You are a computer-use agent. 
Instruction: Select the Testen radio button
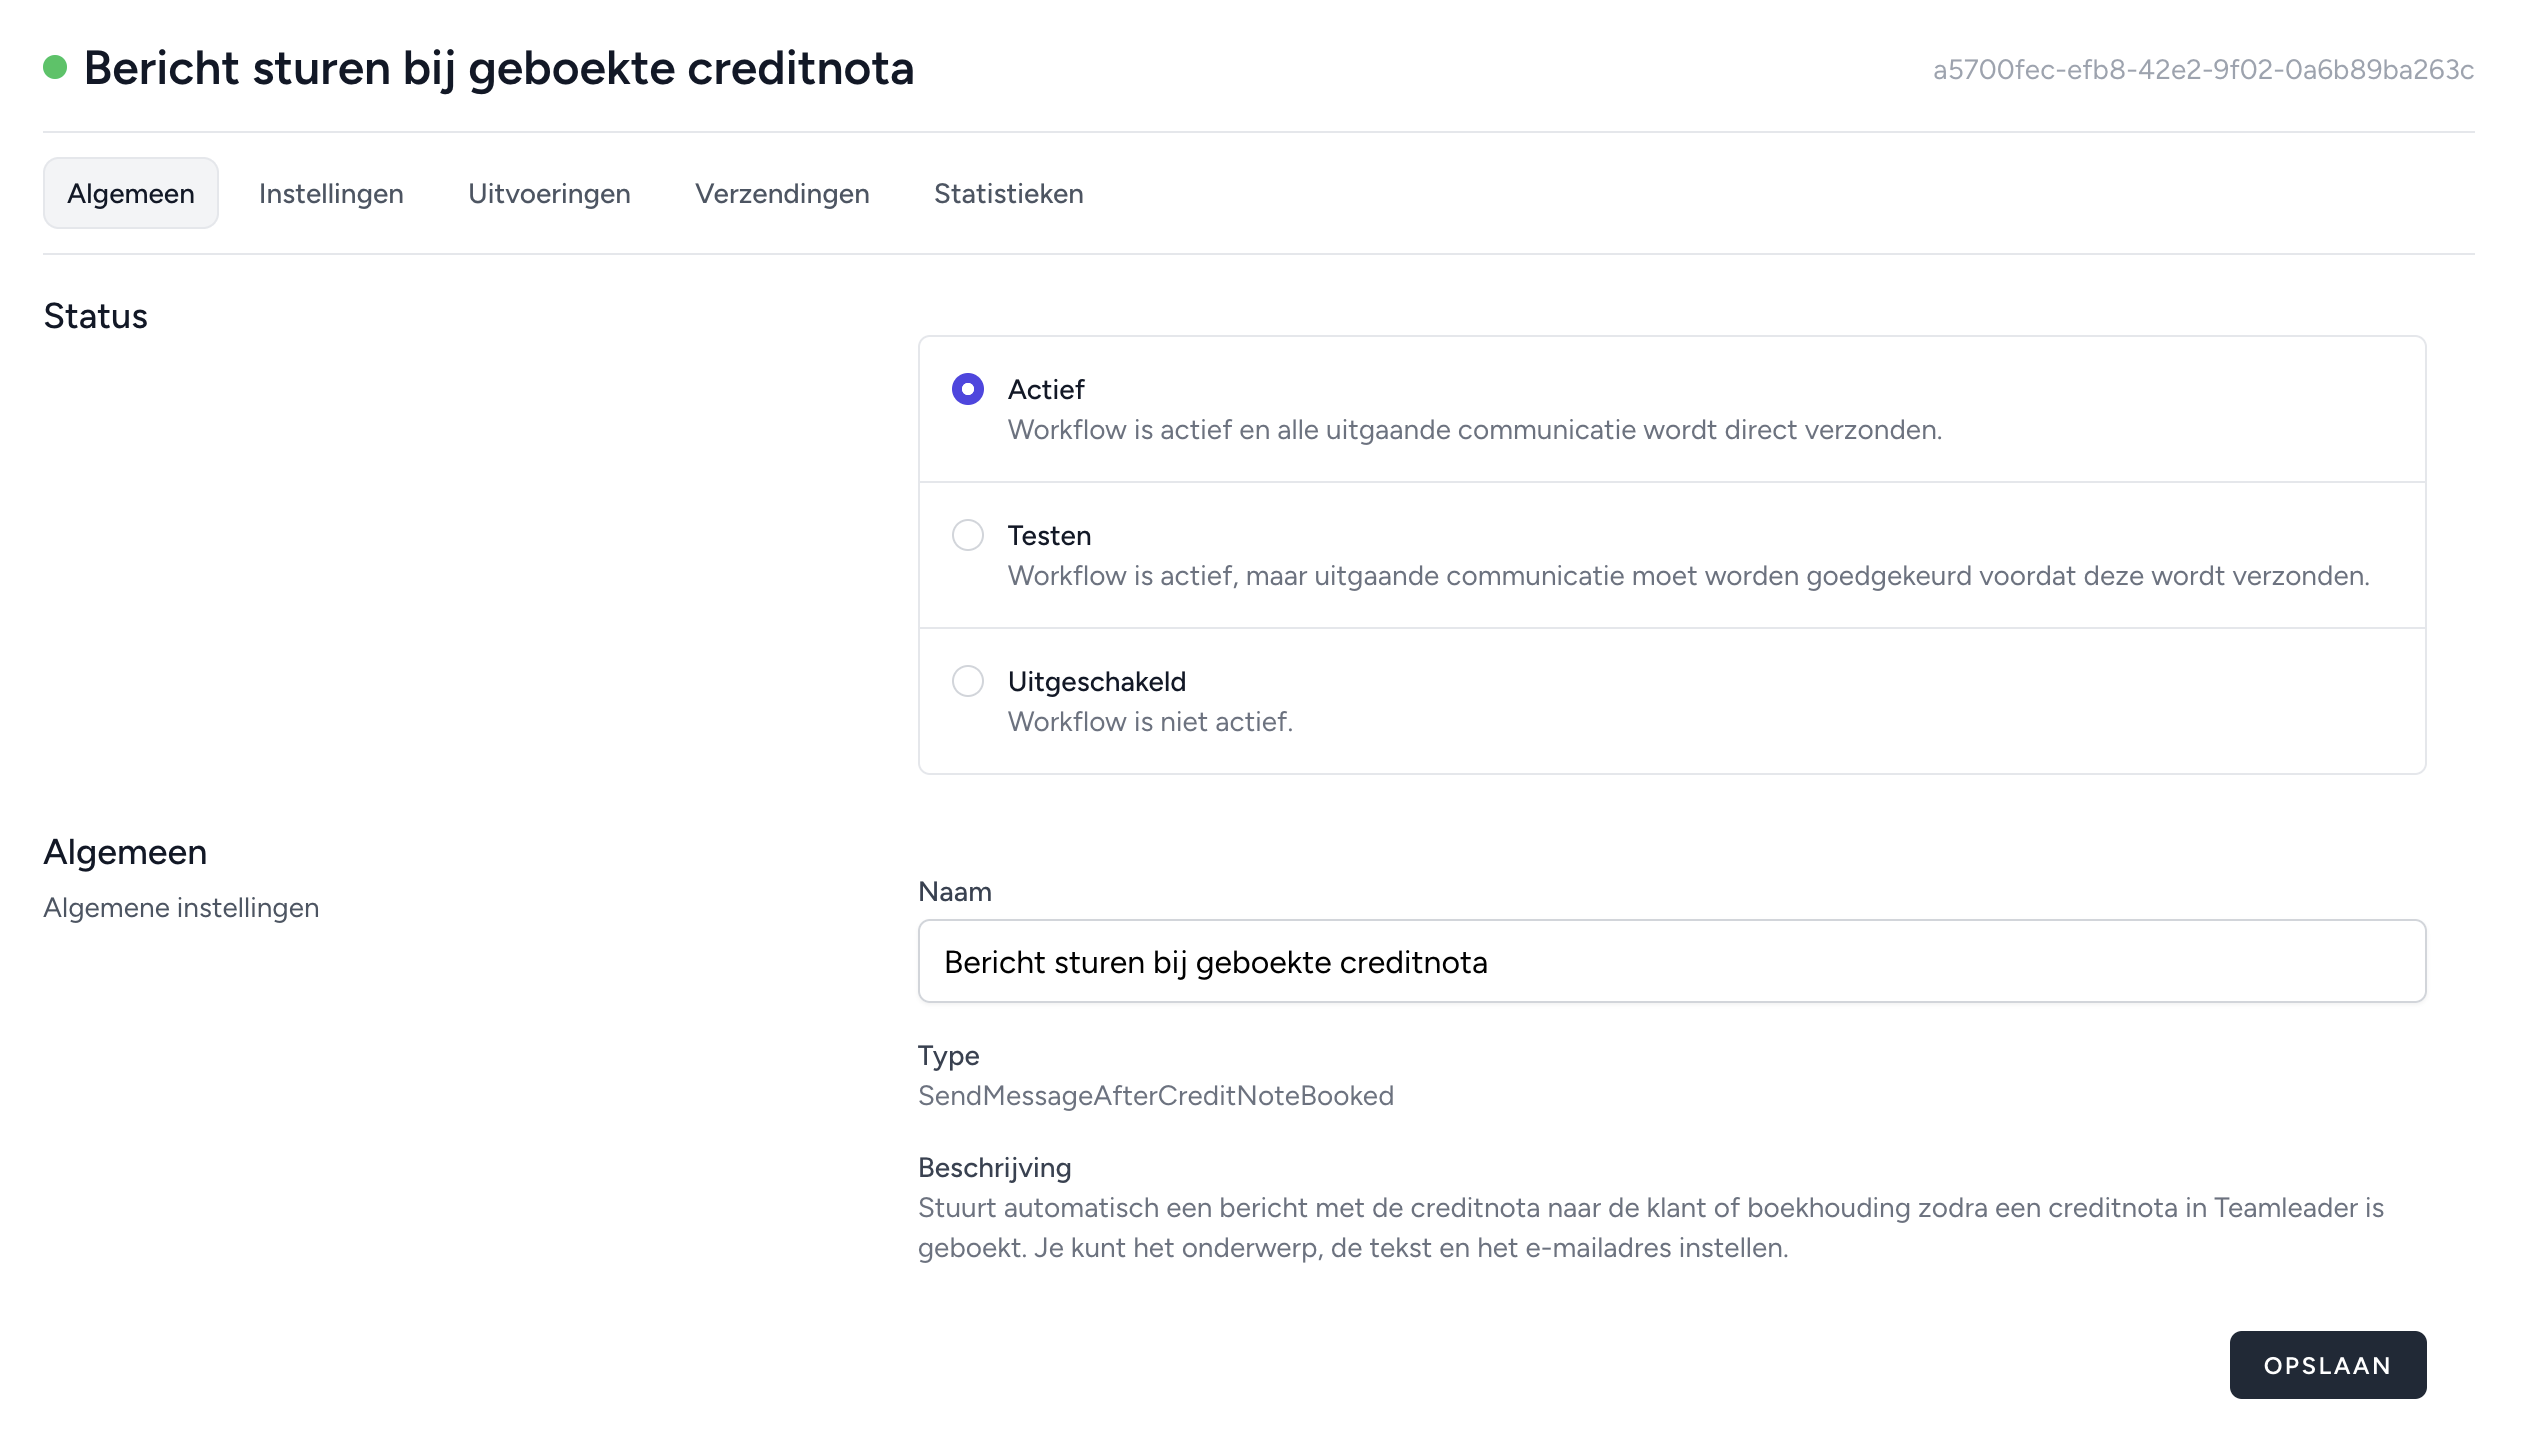coord(967,535)
